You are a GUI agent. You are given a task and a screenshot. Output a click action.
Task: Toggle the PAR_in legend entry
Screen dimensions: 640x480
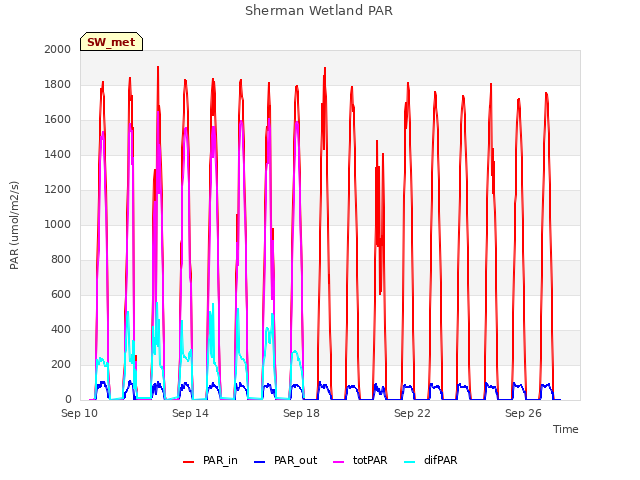pyautogui.click(x=210, y=460)
